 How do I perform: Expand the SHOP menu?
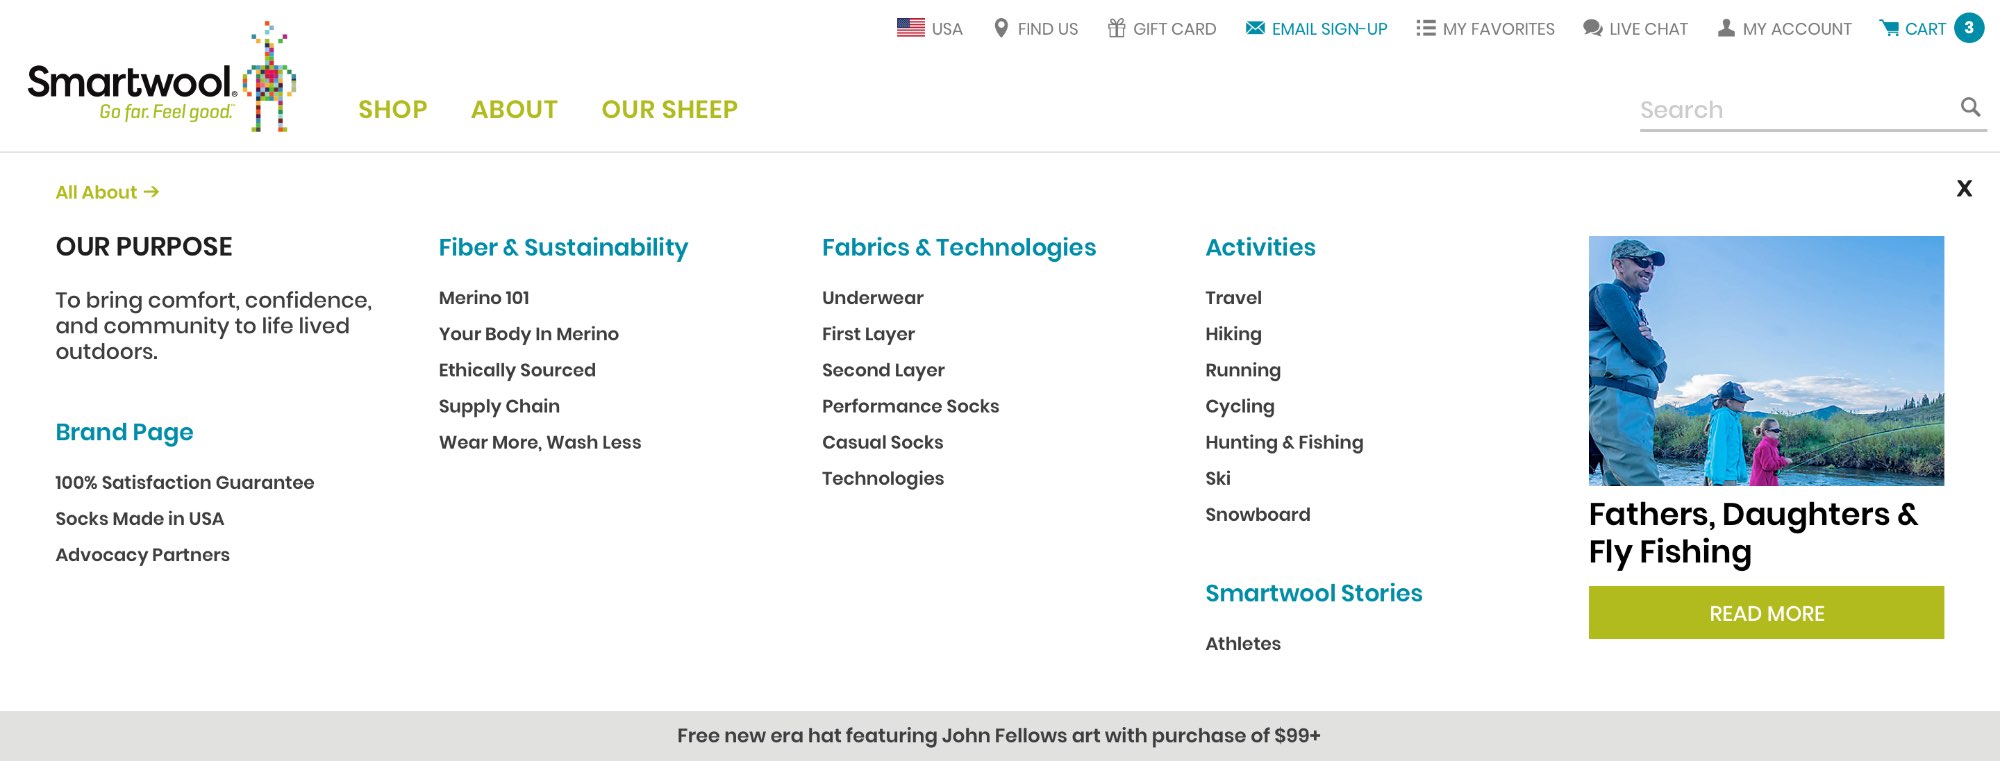tap(393, 110)
